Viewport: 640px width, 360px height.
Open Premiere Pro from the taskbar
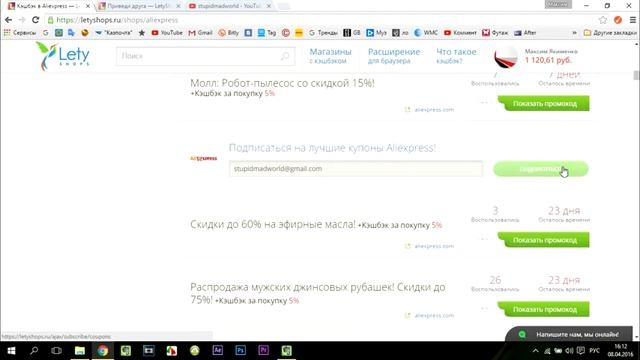pos(263,351)
